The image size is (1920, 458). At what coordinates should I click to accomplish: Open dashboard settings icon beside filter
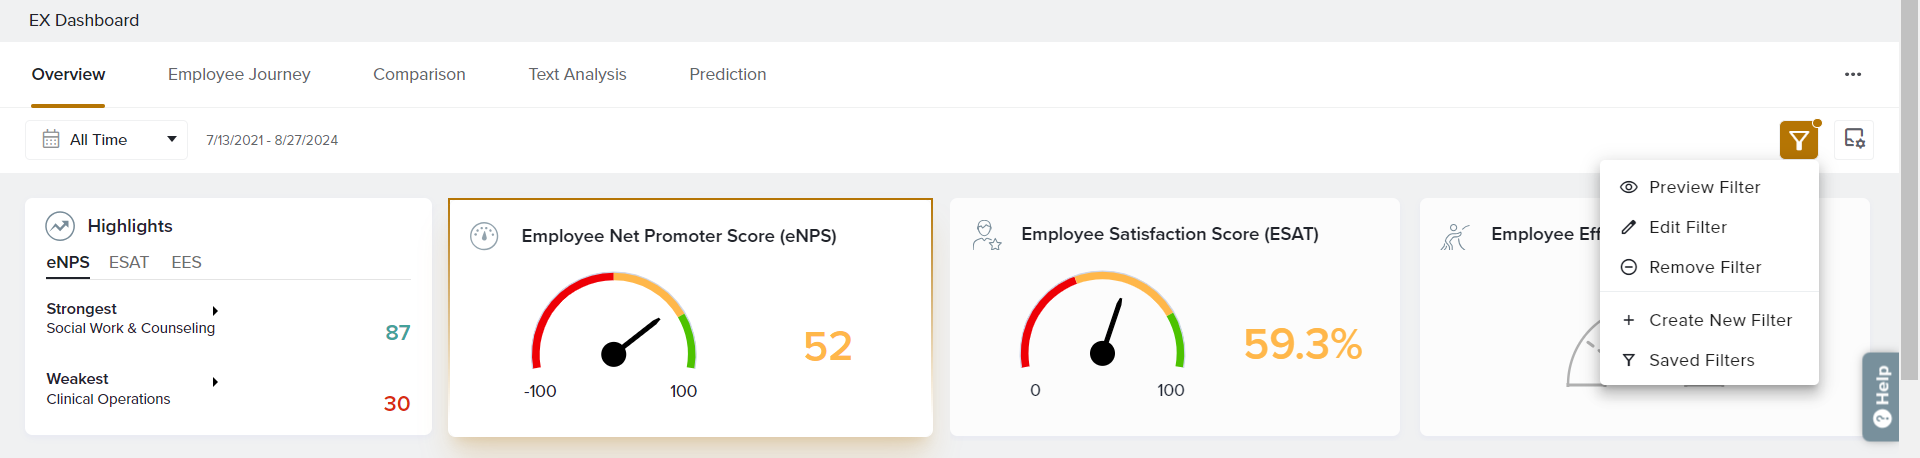pos(1854,140)
